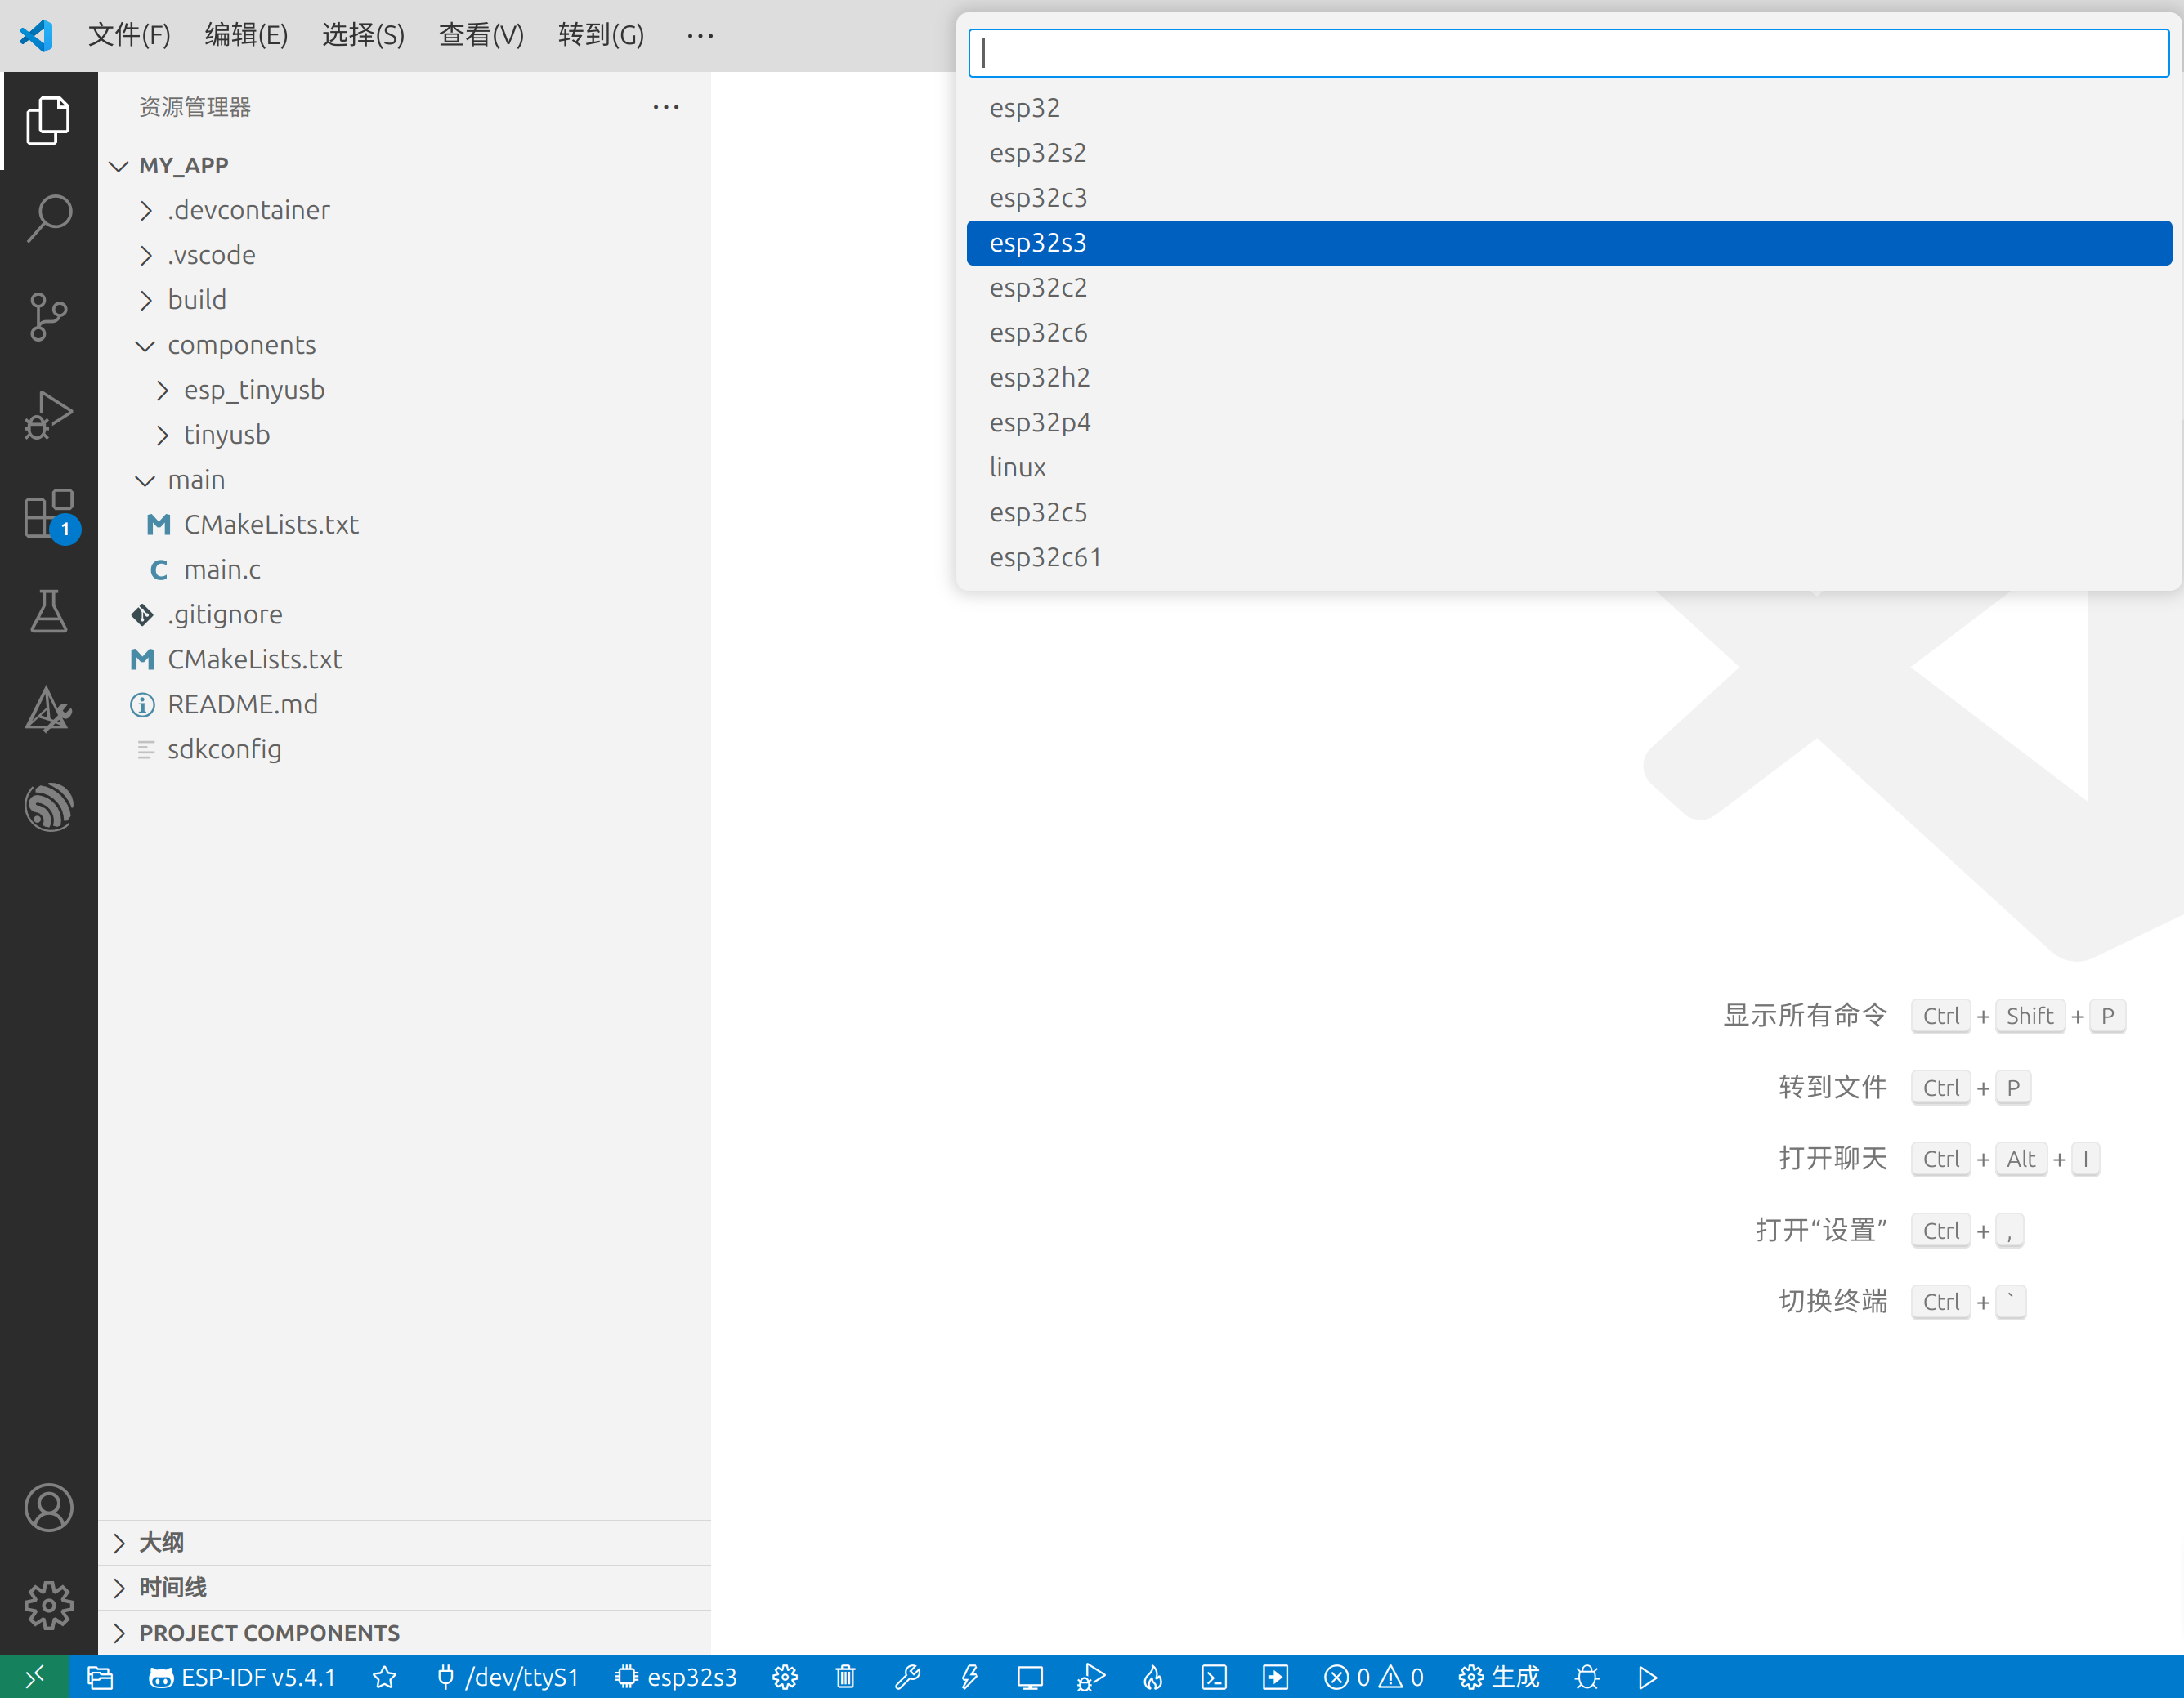Click the flame build-flash-monitor icon
Image resolution: width=2184 pixels, height=1698 pixels.
pyautogui.click(x=1152, y=1677)
